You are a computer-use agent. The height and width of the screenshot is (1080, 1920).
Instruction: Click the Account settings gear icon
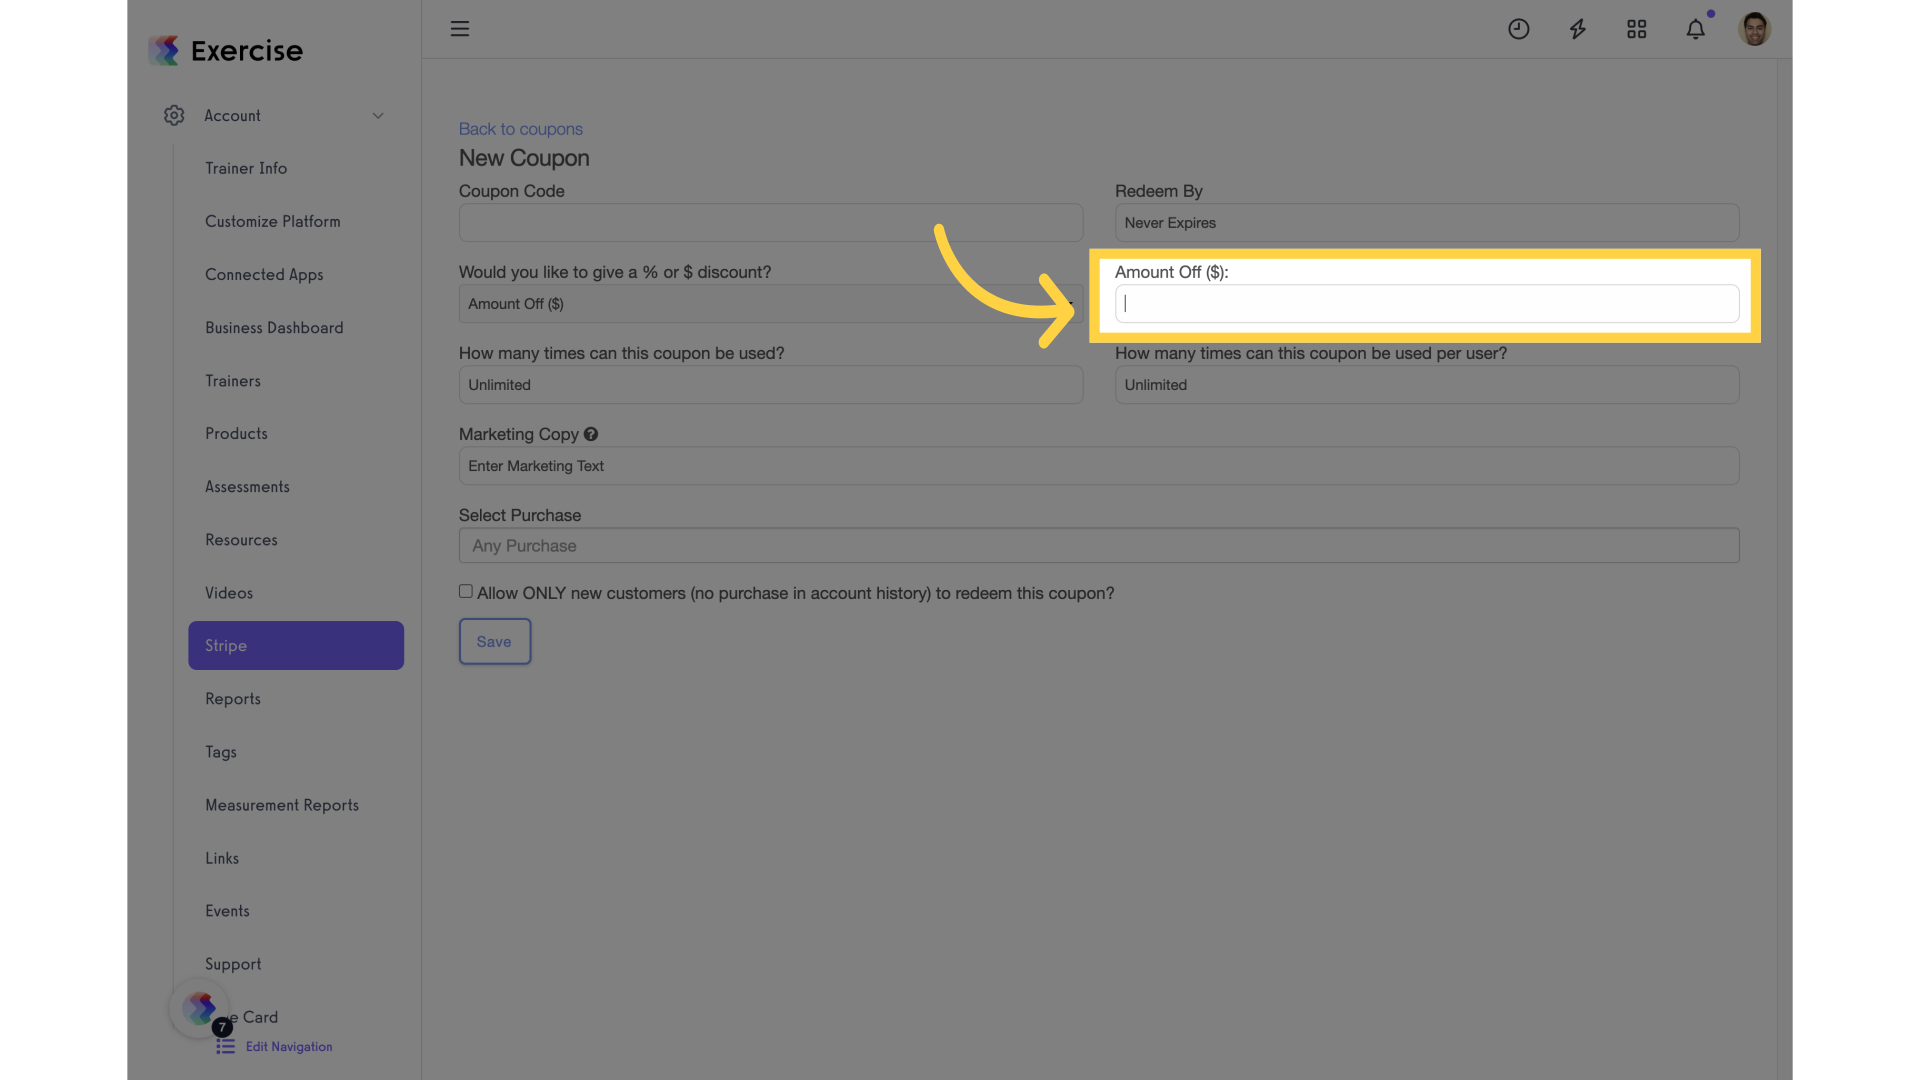tap(174, 115)
